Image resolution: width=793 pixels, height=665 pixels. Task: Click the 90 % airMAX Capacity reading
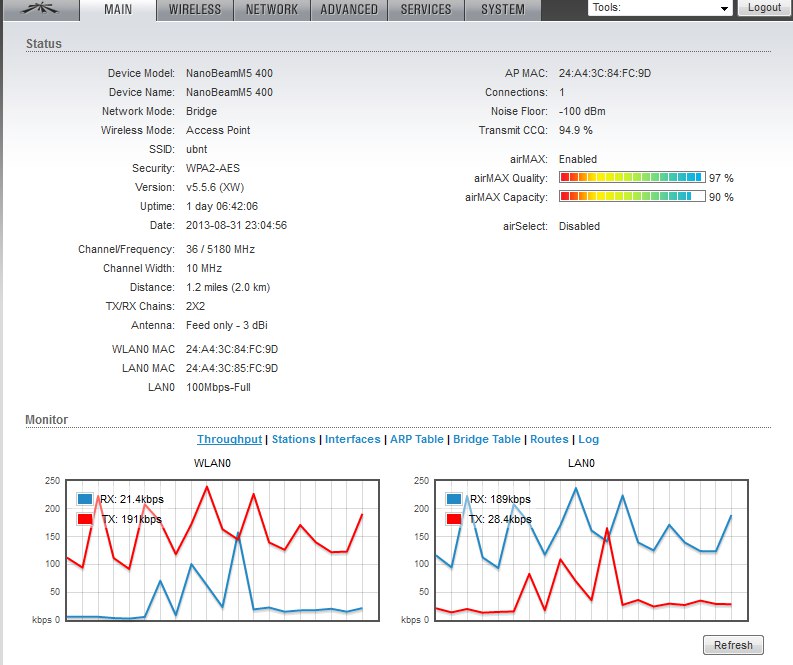click(721, 197)
